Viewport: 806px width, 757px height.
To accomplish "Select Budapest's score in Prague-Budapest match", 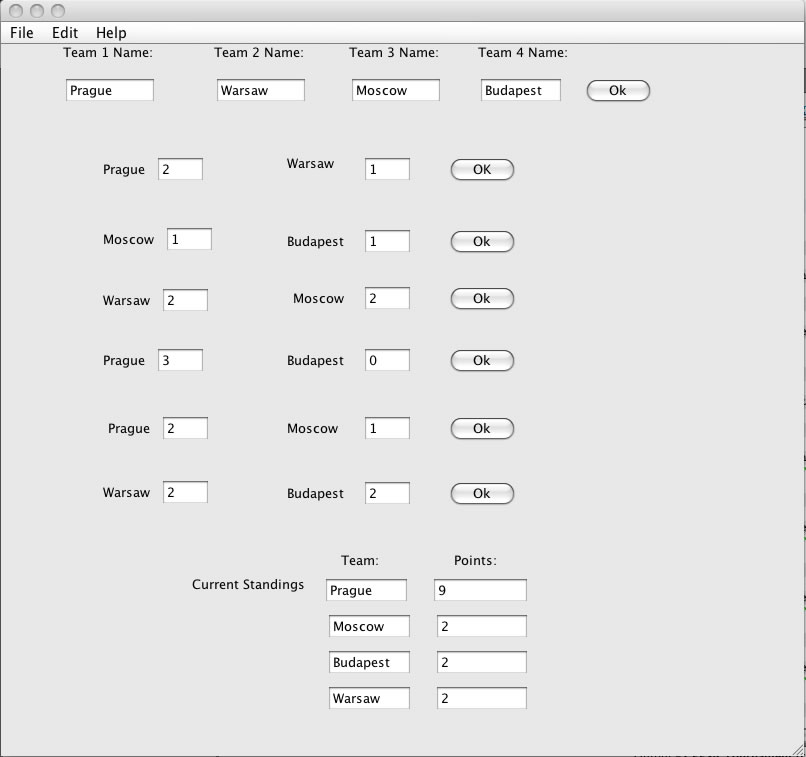I will click(x=387, y=361).
